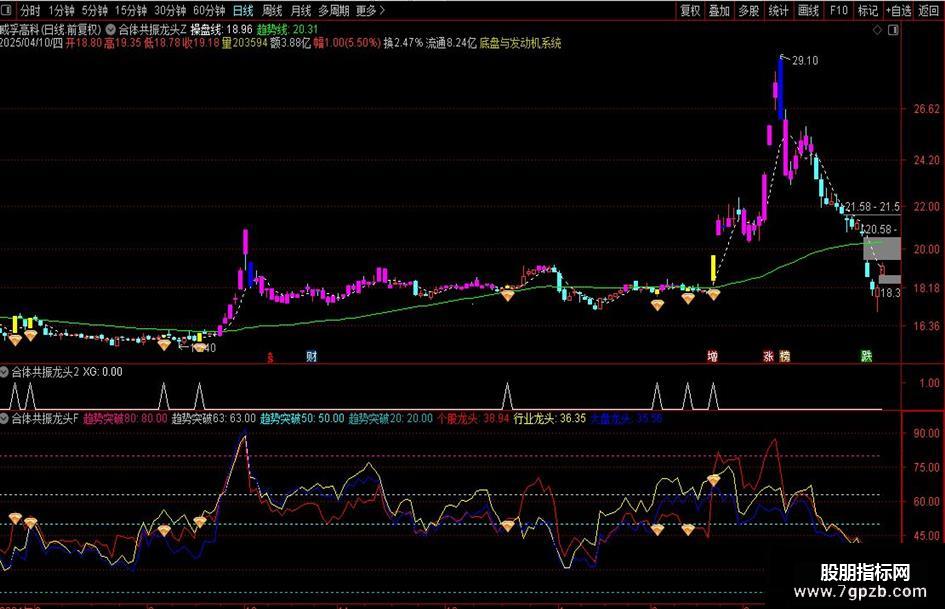
Task: Click the 底盘与发动机系统 sector link
Action: pyautogui.click(x=520, y=43)
